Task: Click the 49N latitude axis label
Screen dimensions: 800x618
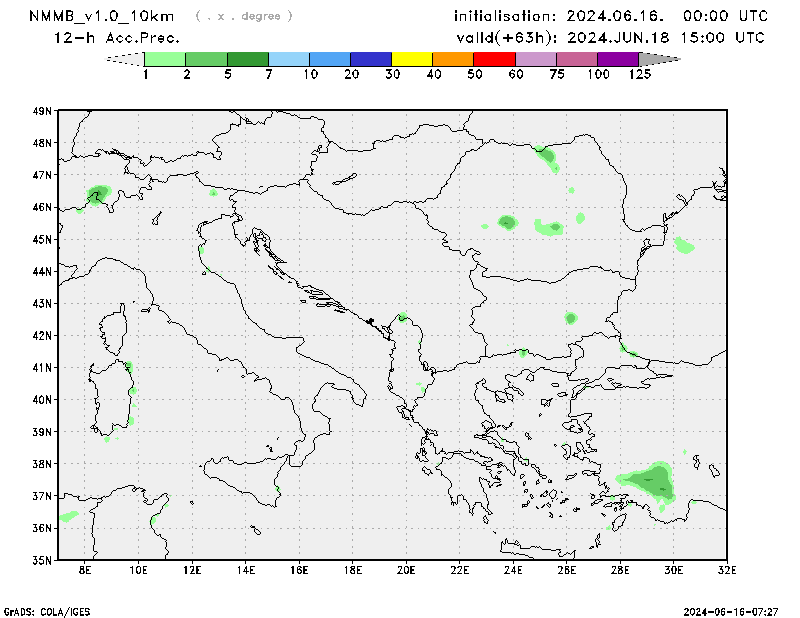Action: tap(42, 111)
